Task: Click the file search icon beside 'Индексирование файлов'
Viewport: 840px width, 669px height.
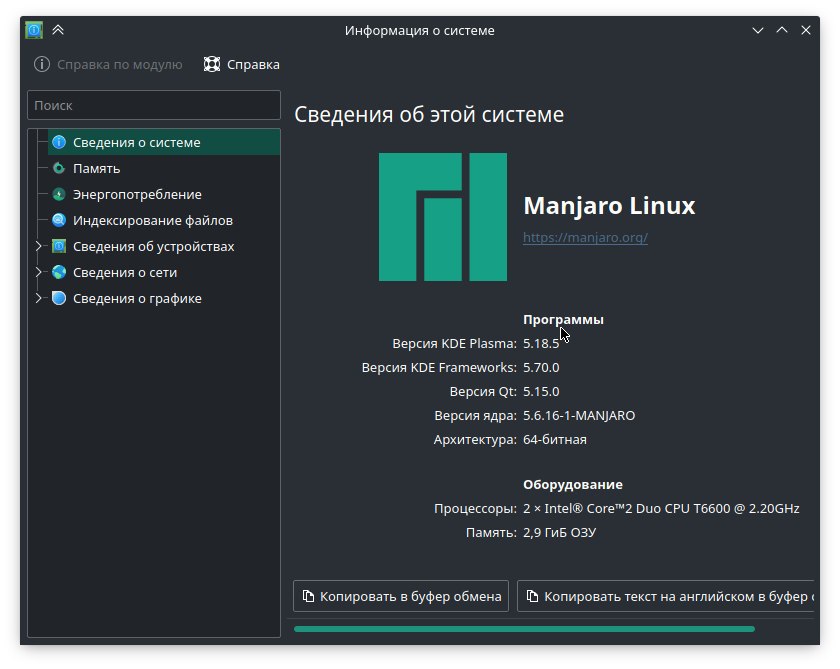Action: coord(59,220)
